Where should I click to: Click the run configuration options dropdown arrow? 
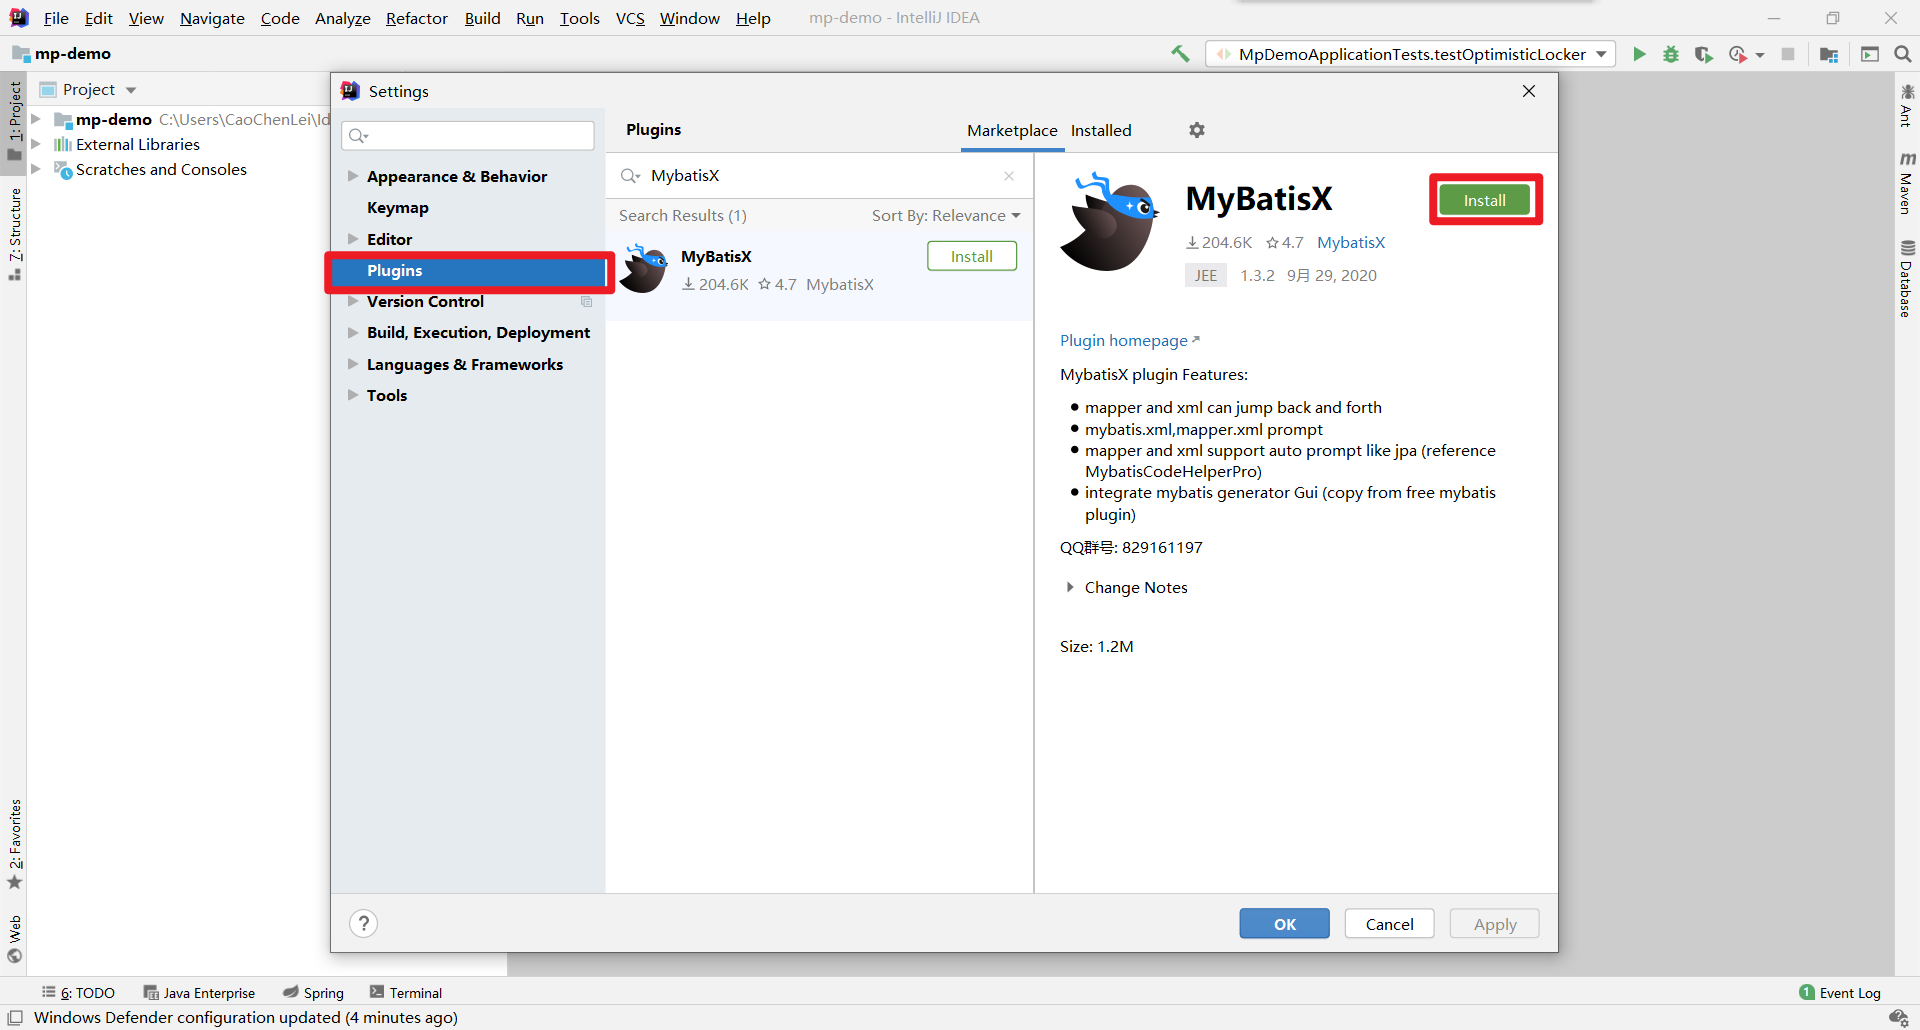tap(1761, 55)
